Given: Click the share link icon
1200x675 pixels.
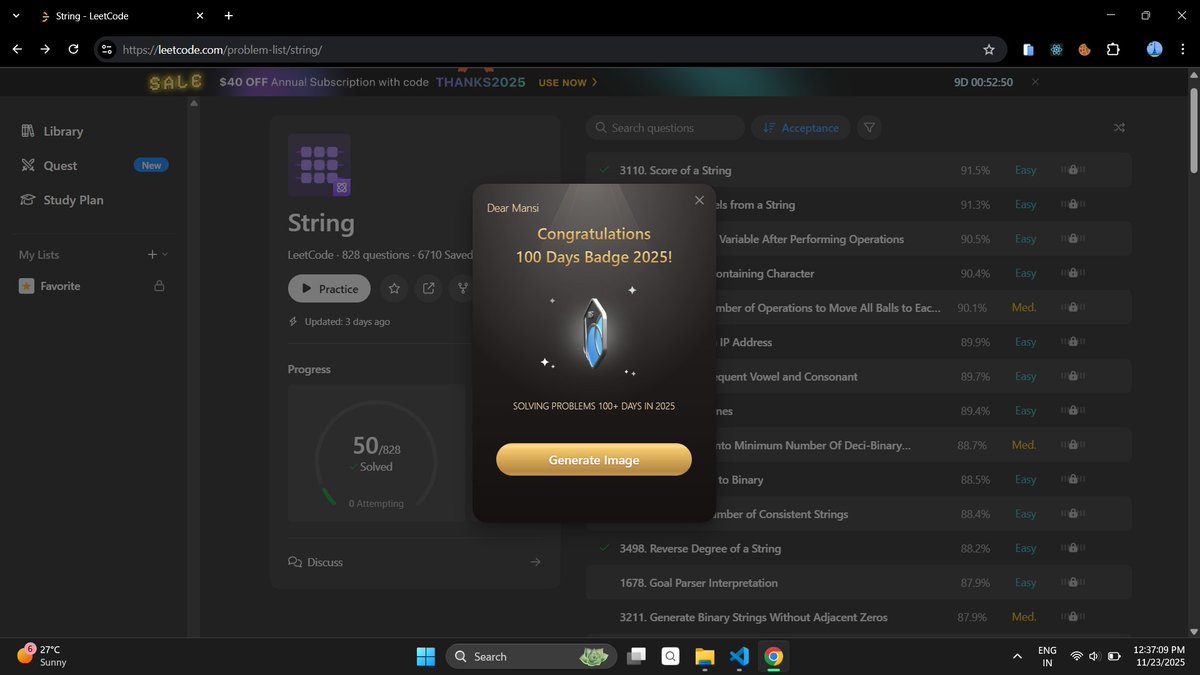Looking at the screenshot, I should click(429, 288).
